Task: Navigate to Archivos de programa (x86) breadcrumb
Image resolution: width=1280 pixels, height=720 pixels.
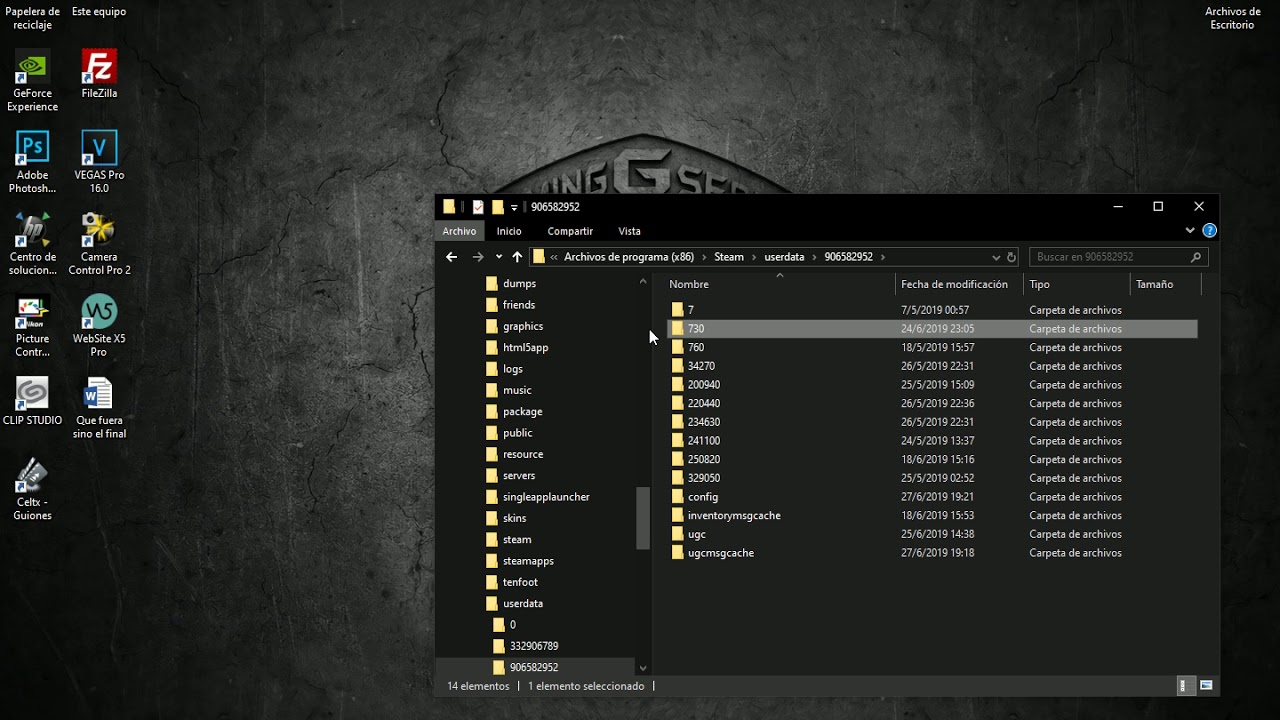Action: click(x=629, y=257)
